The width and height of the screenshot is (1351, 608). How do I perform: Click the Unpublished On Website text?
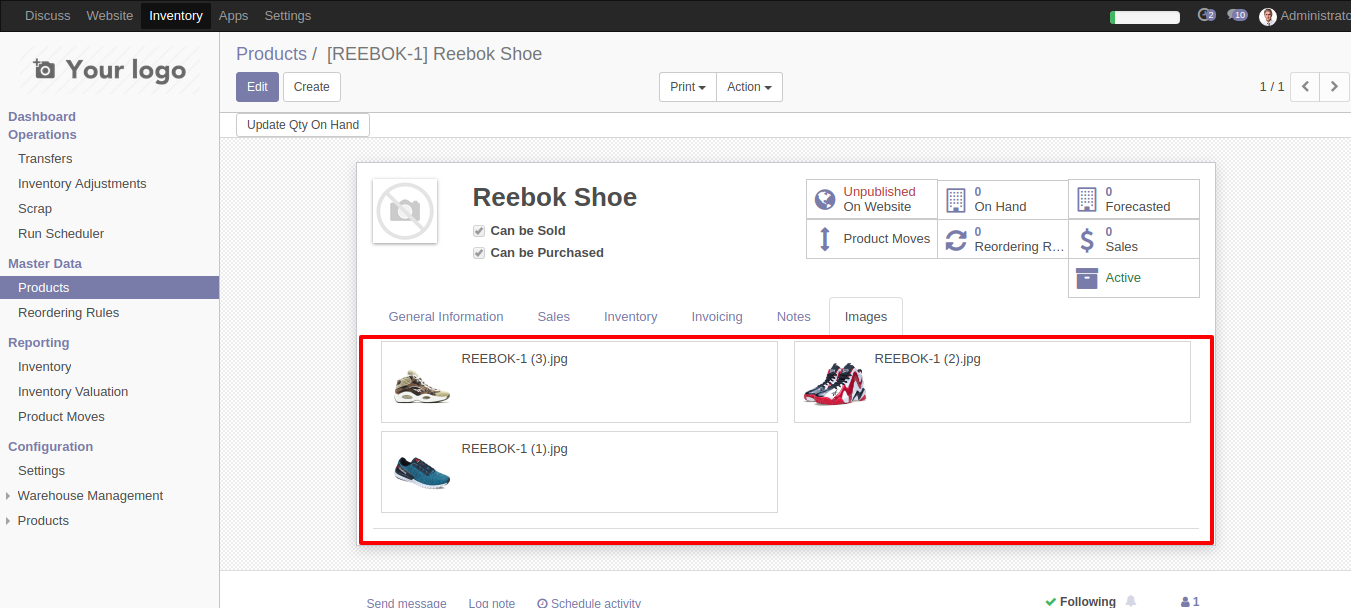(879, 199)
